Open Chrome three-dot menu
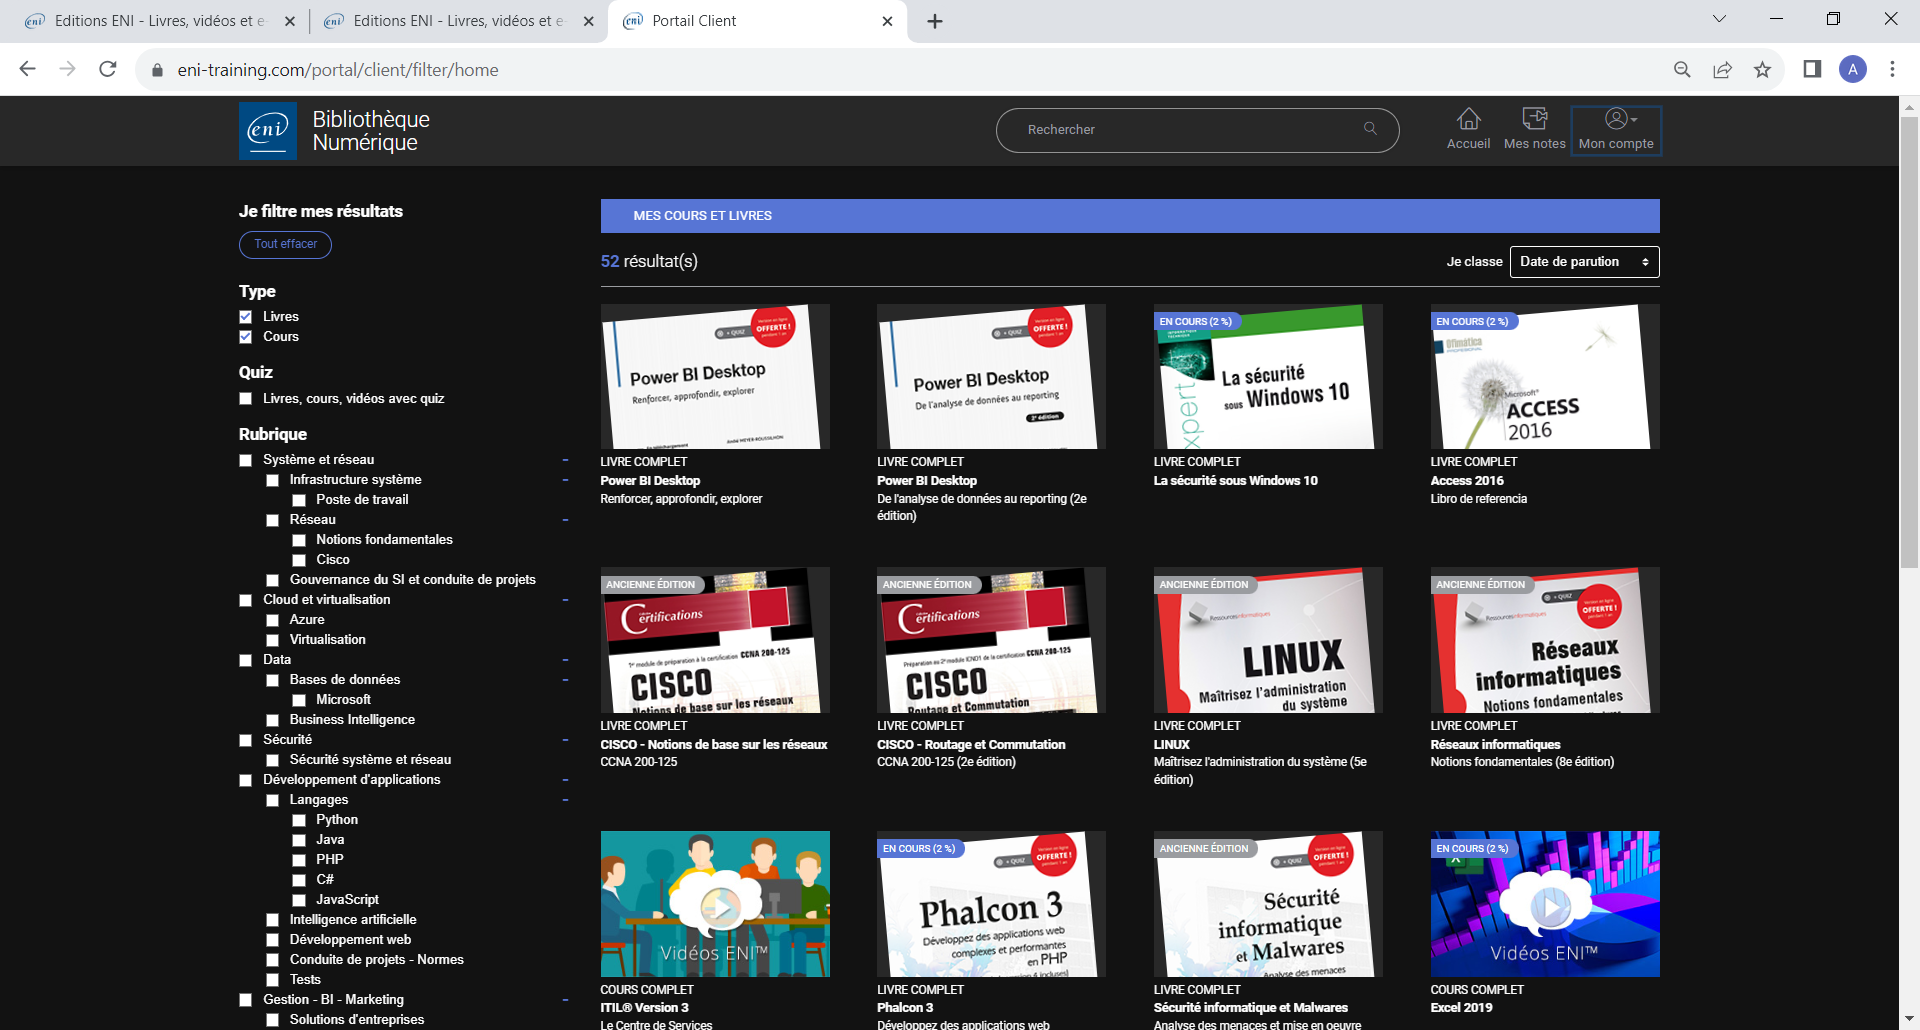The width and height of the screenshot is (1920, 1030). (x=1892, y=69)
